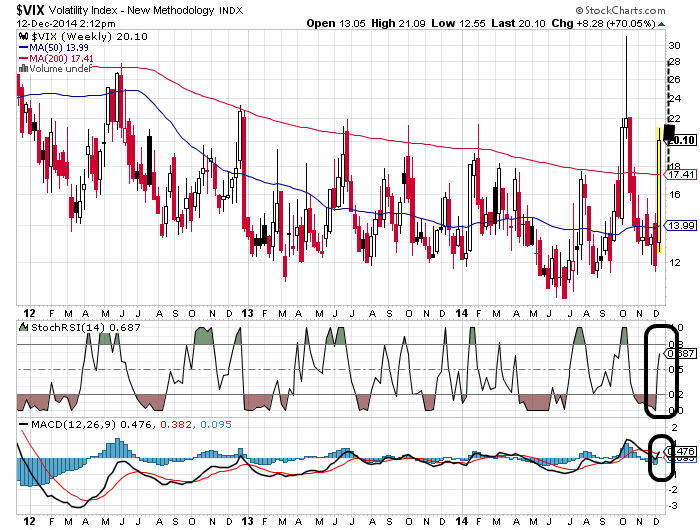
Task: Click the 'Volatility Index - New Methodology' title
Action: (x=132, y=10)
